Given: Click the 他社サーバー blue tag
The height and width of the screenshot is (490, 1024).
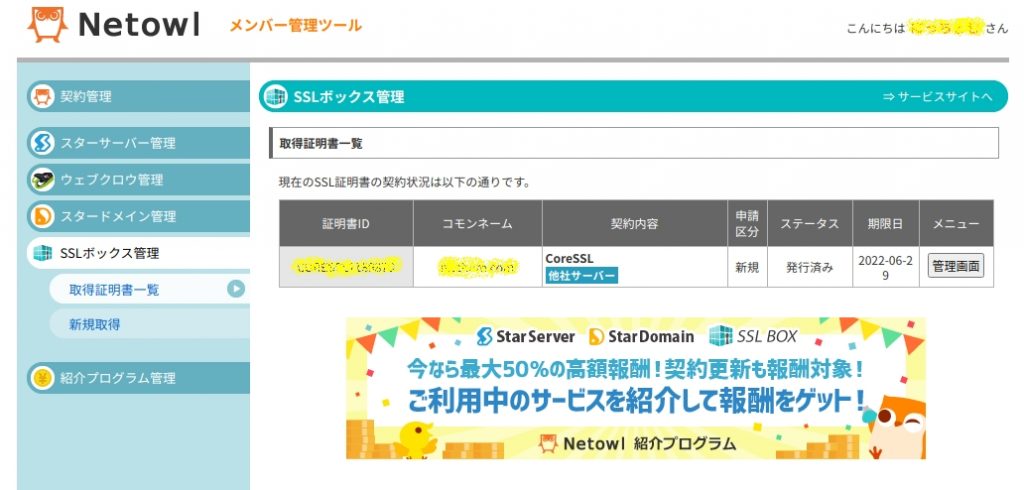Looking at the screenshot, I should (x=582, y=276).
